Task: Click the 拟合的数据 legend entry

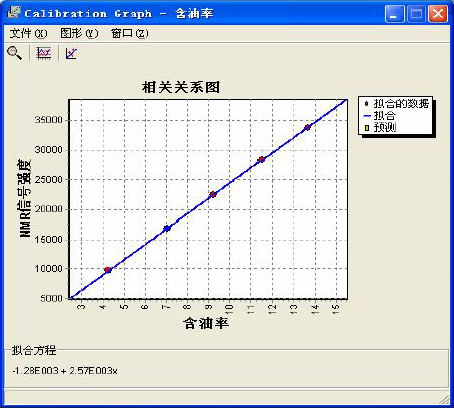Action: coord(397,103)
